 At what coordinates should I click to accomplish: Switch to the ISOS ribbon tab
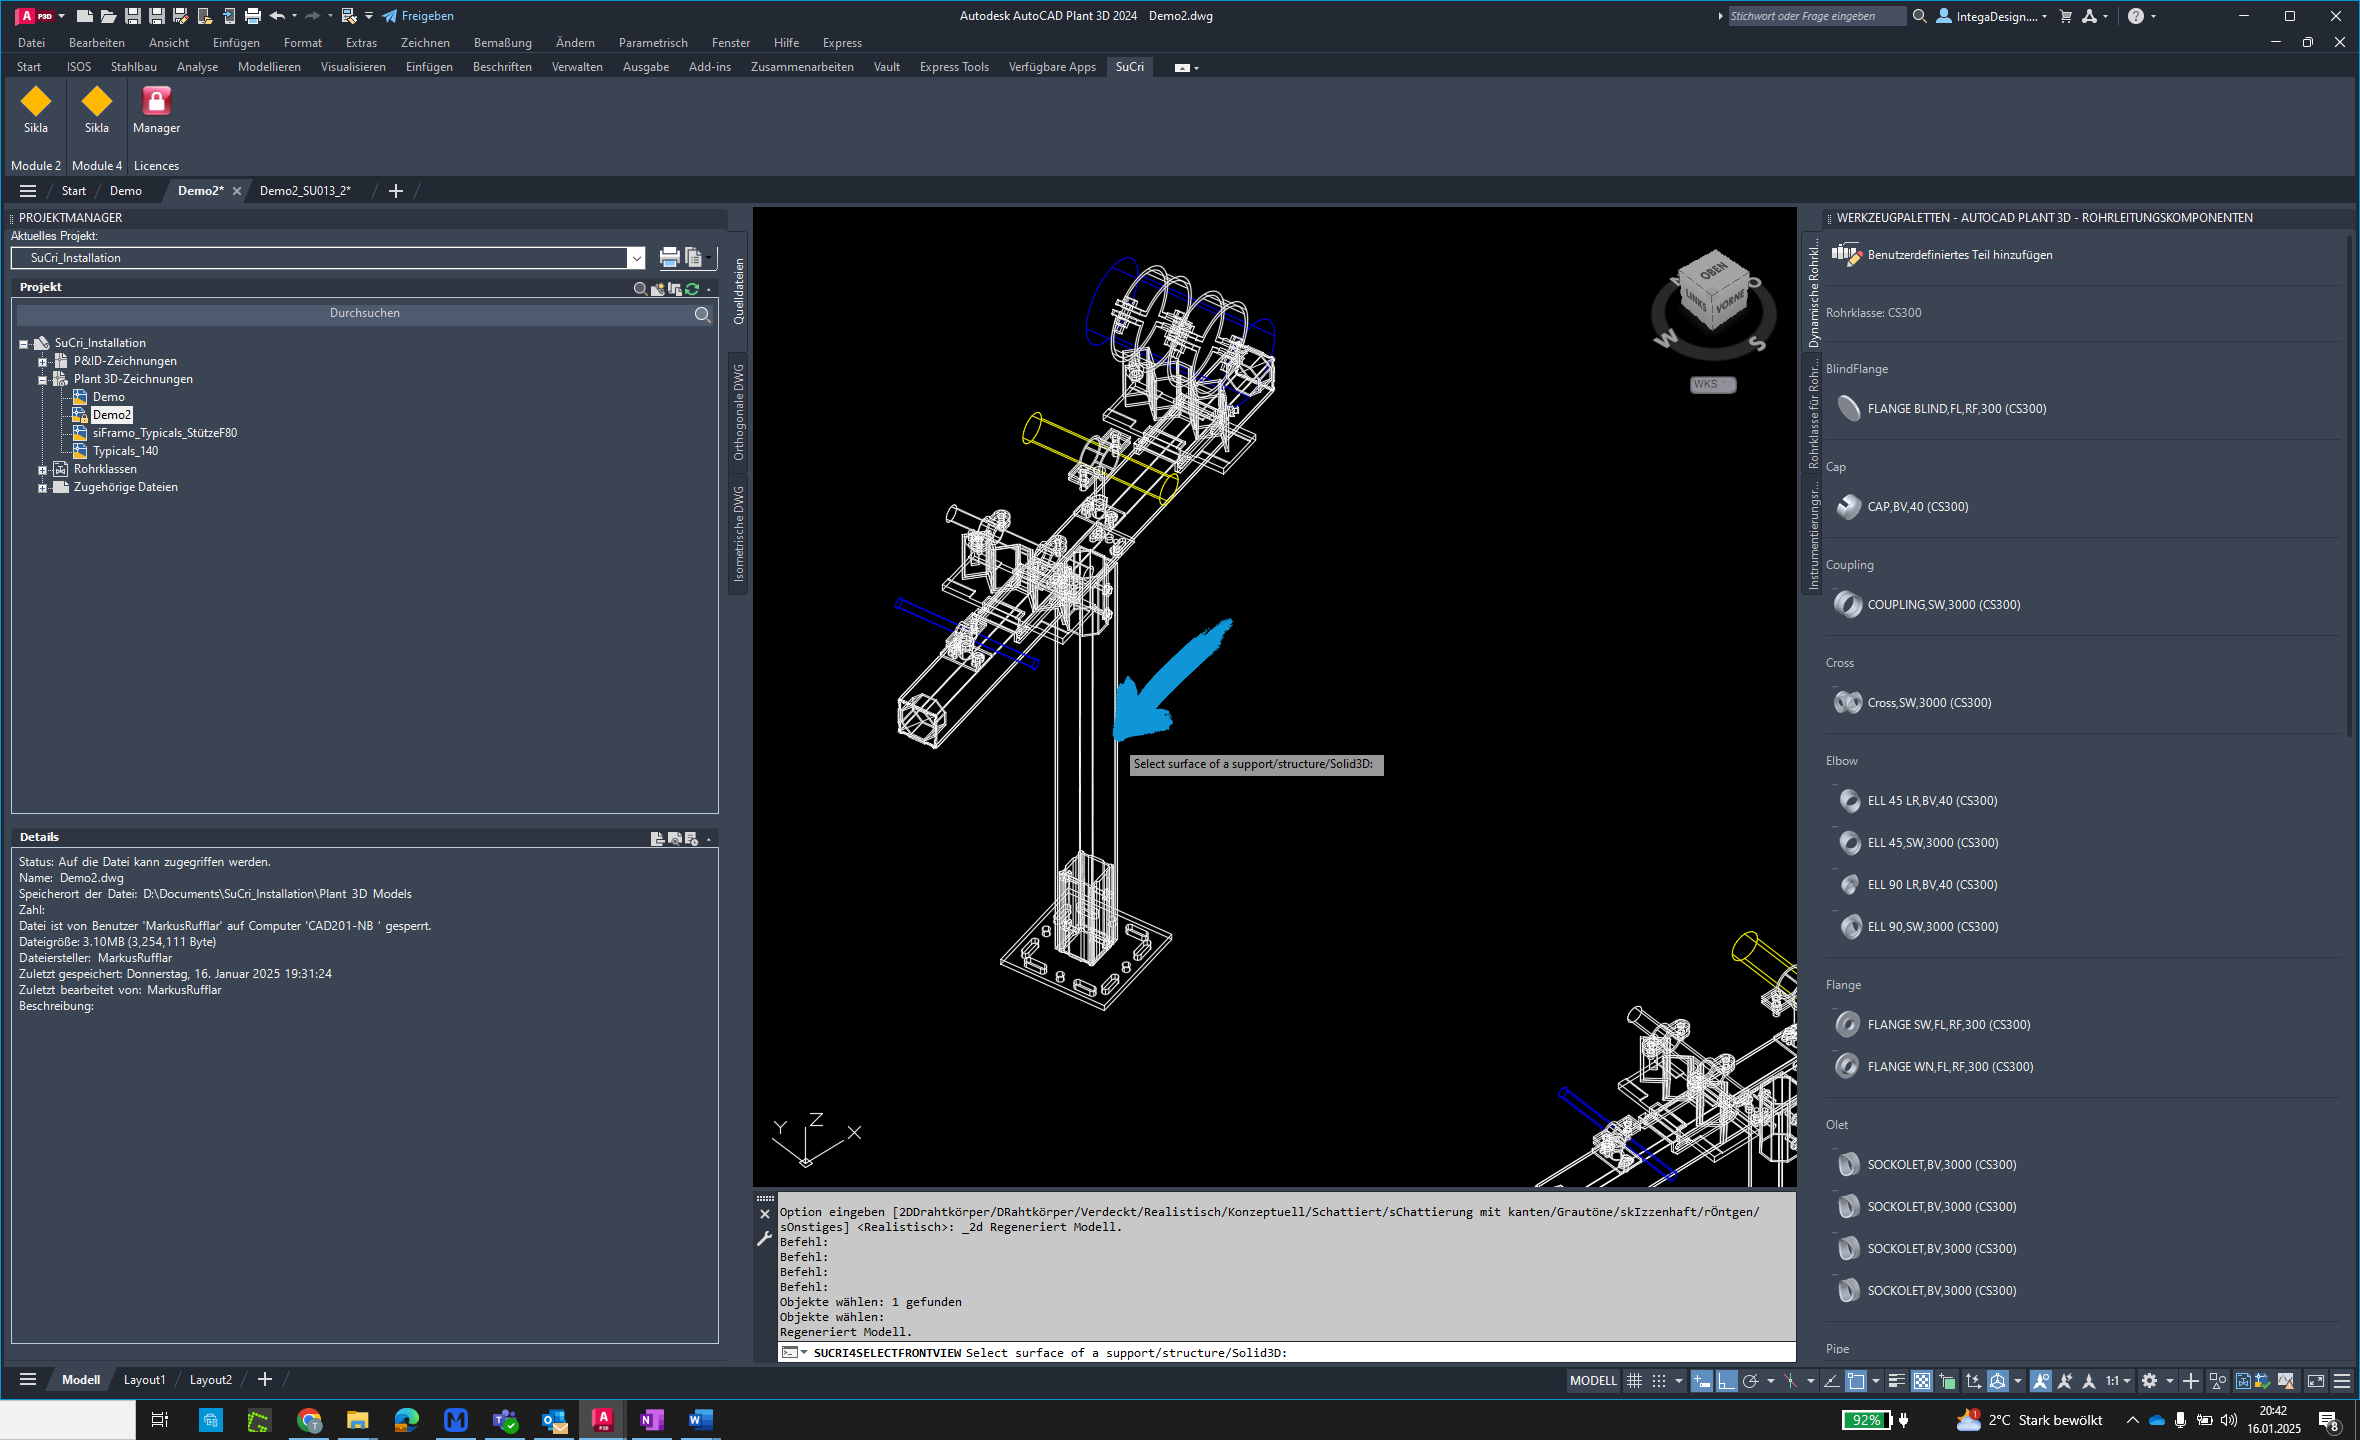[79, 67]
